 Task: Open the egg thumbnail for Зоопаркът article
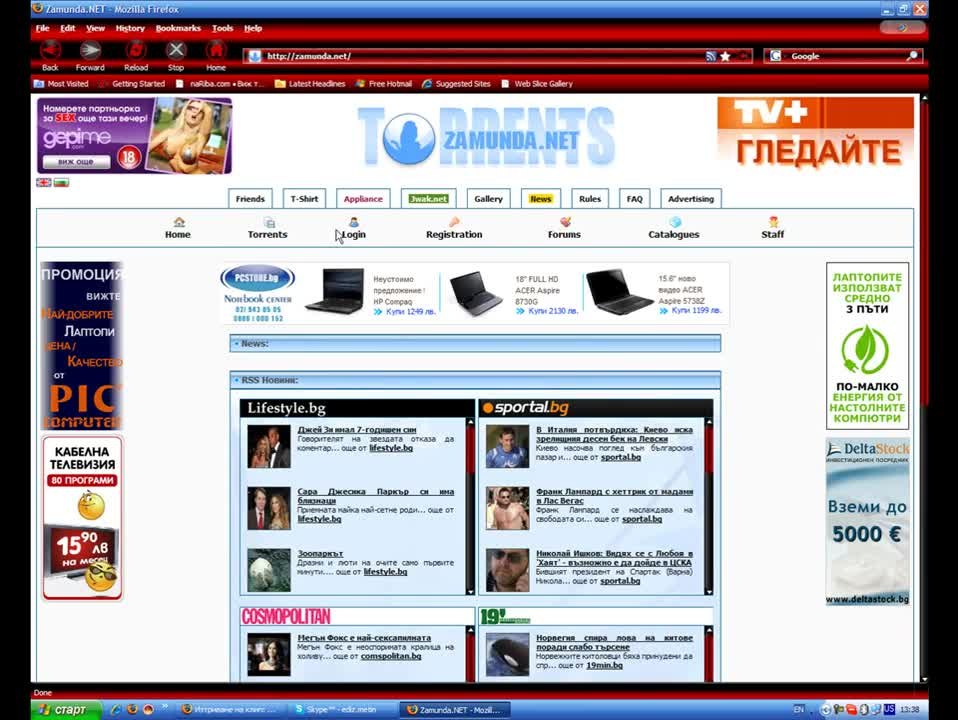coord(269,570)
